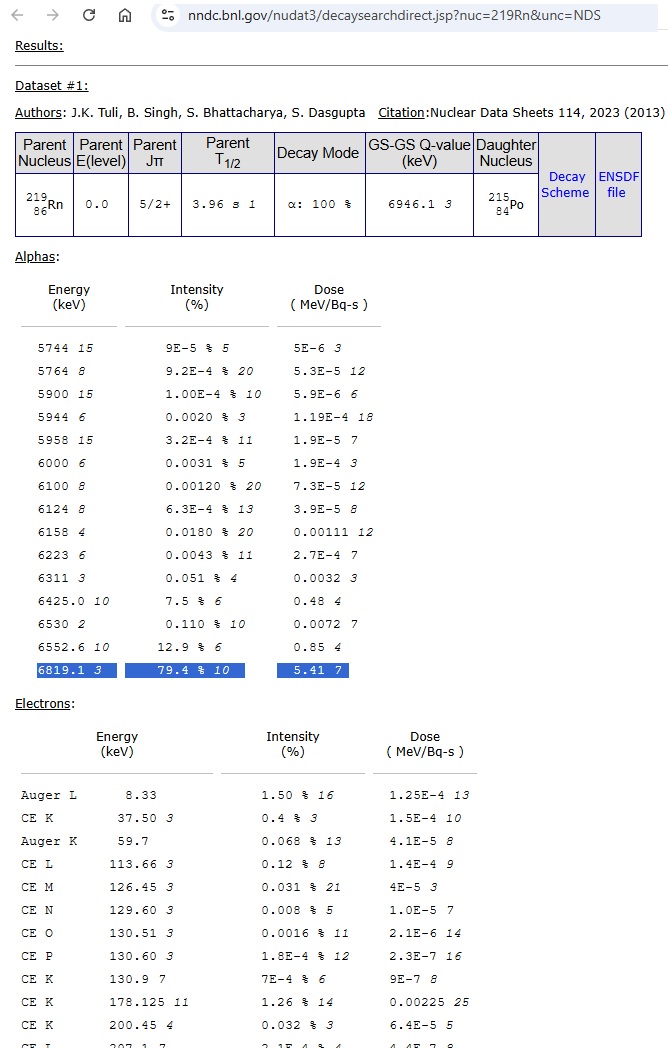Image resolution: width=668 pixels, height=1048 pixels.
Task: Go to the browser home page icon
Action: [125, 15]
